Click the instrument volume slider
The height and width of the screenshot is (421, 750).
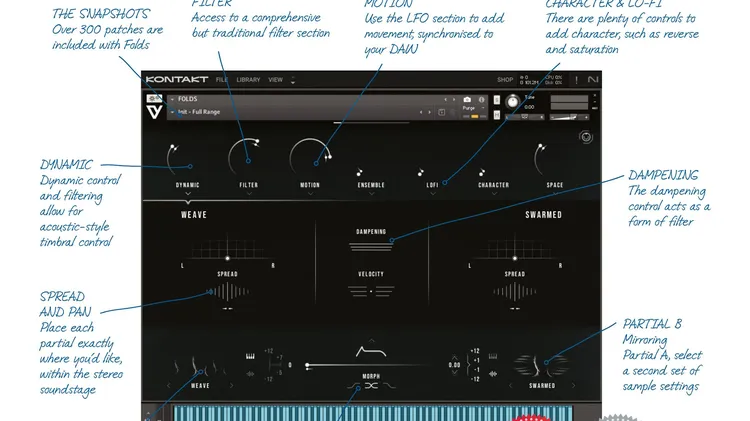[x=569, y=117]
